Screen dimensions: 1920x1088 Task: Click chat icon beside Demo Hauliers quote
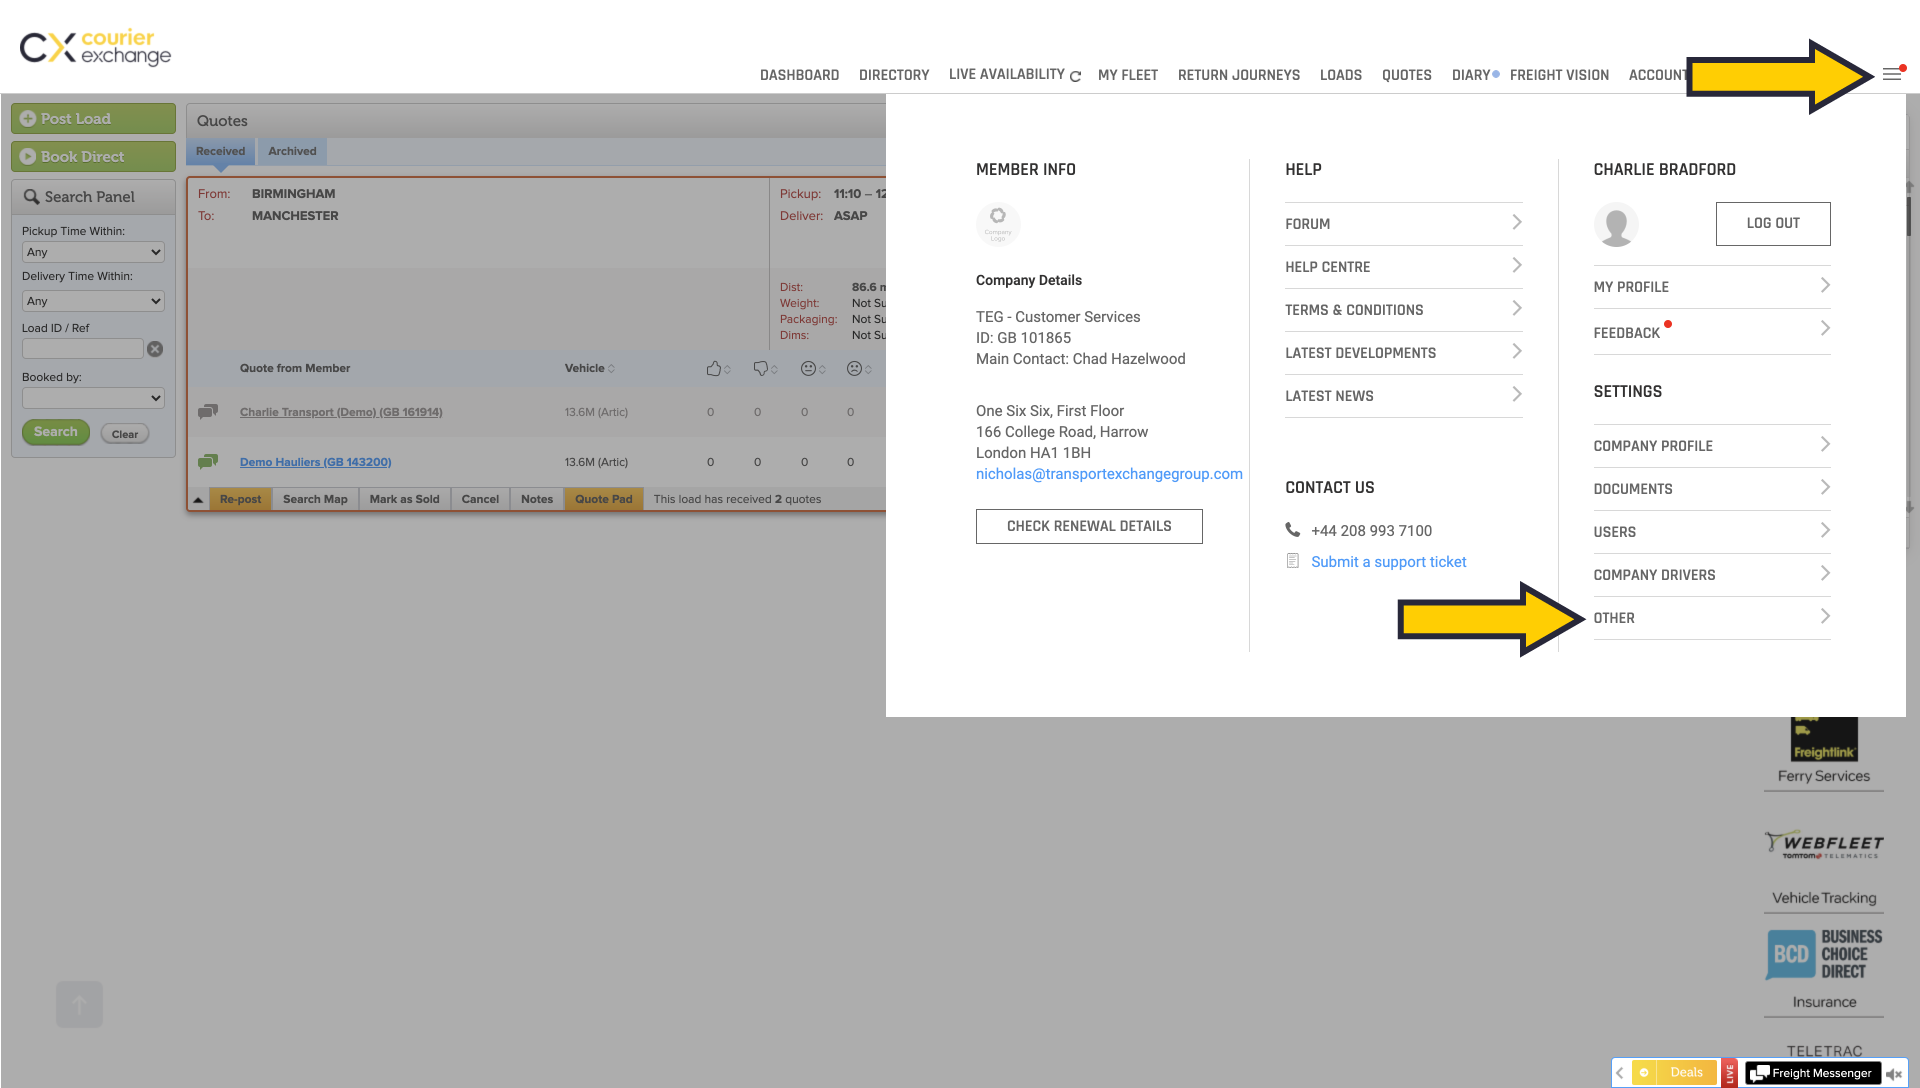tap(208, 462)
